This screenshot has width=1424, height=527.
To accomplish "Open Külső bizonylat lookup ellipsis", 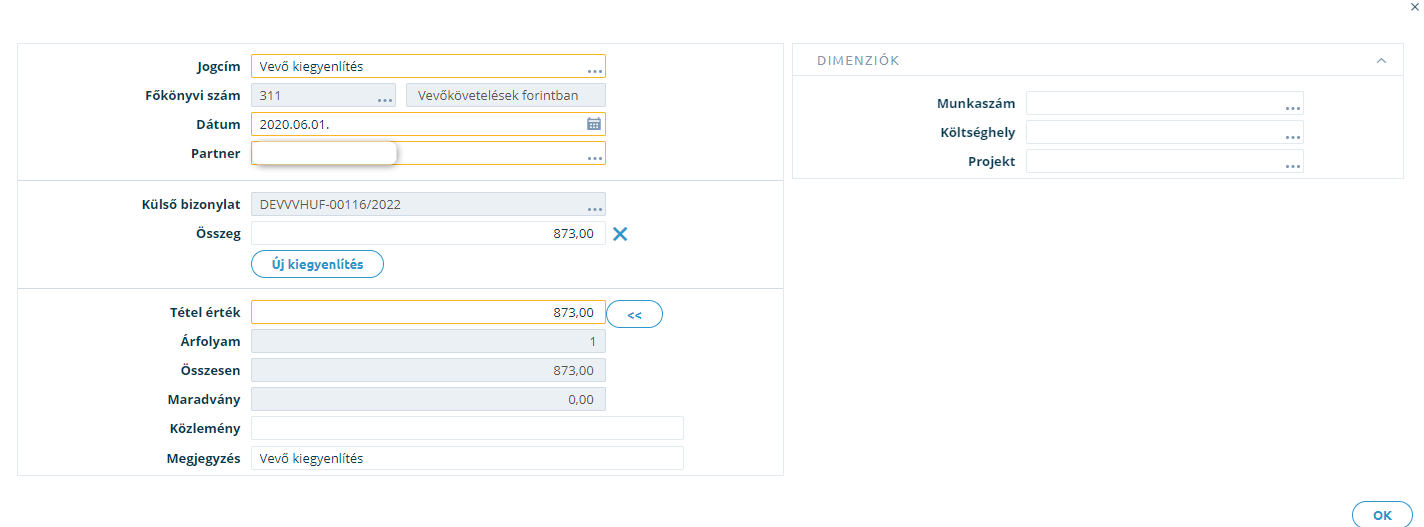I will (x=595, y=208).
